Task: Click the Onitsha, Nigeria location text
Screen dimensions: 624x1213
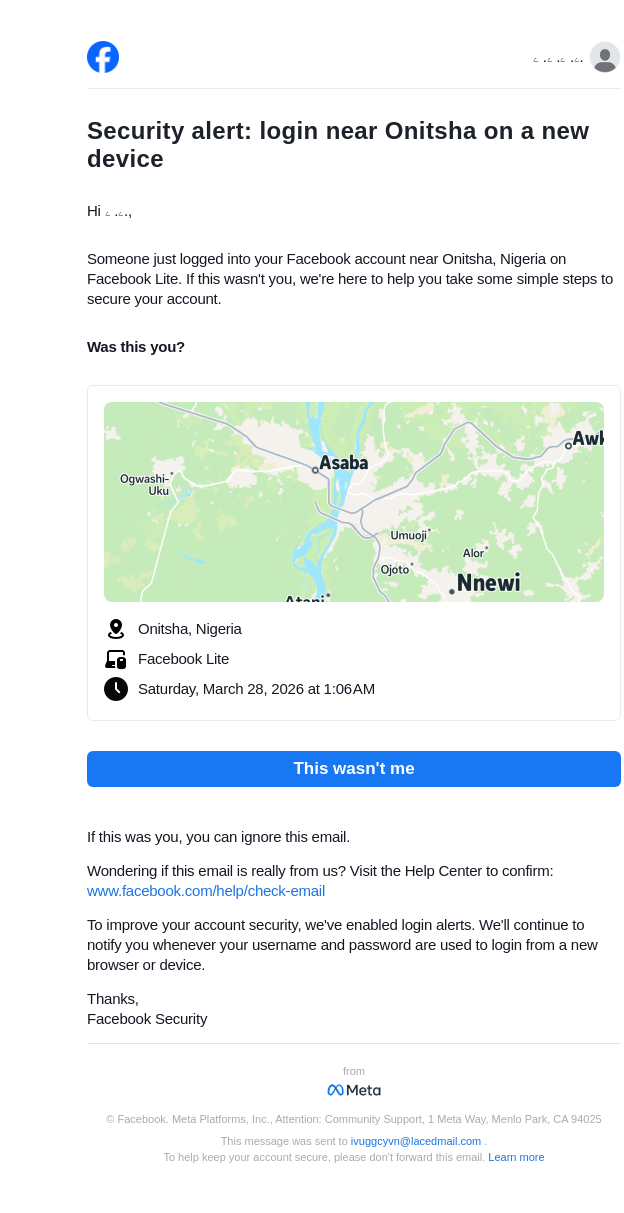Action: (190, 629)
